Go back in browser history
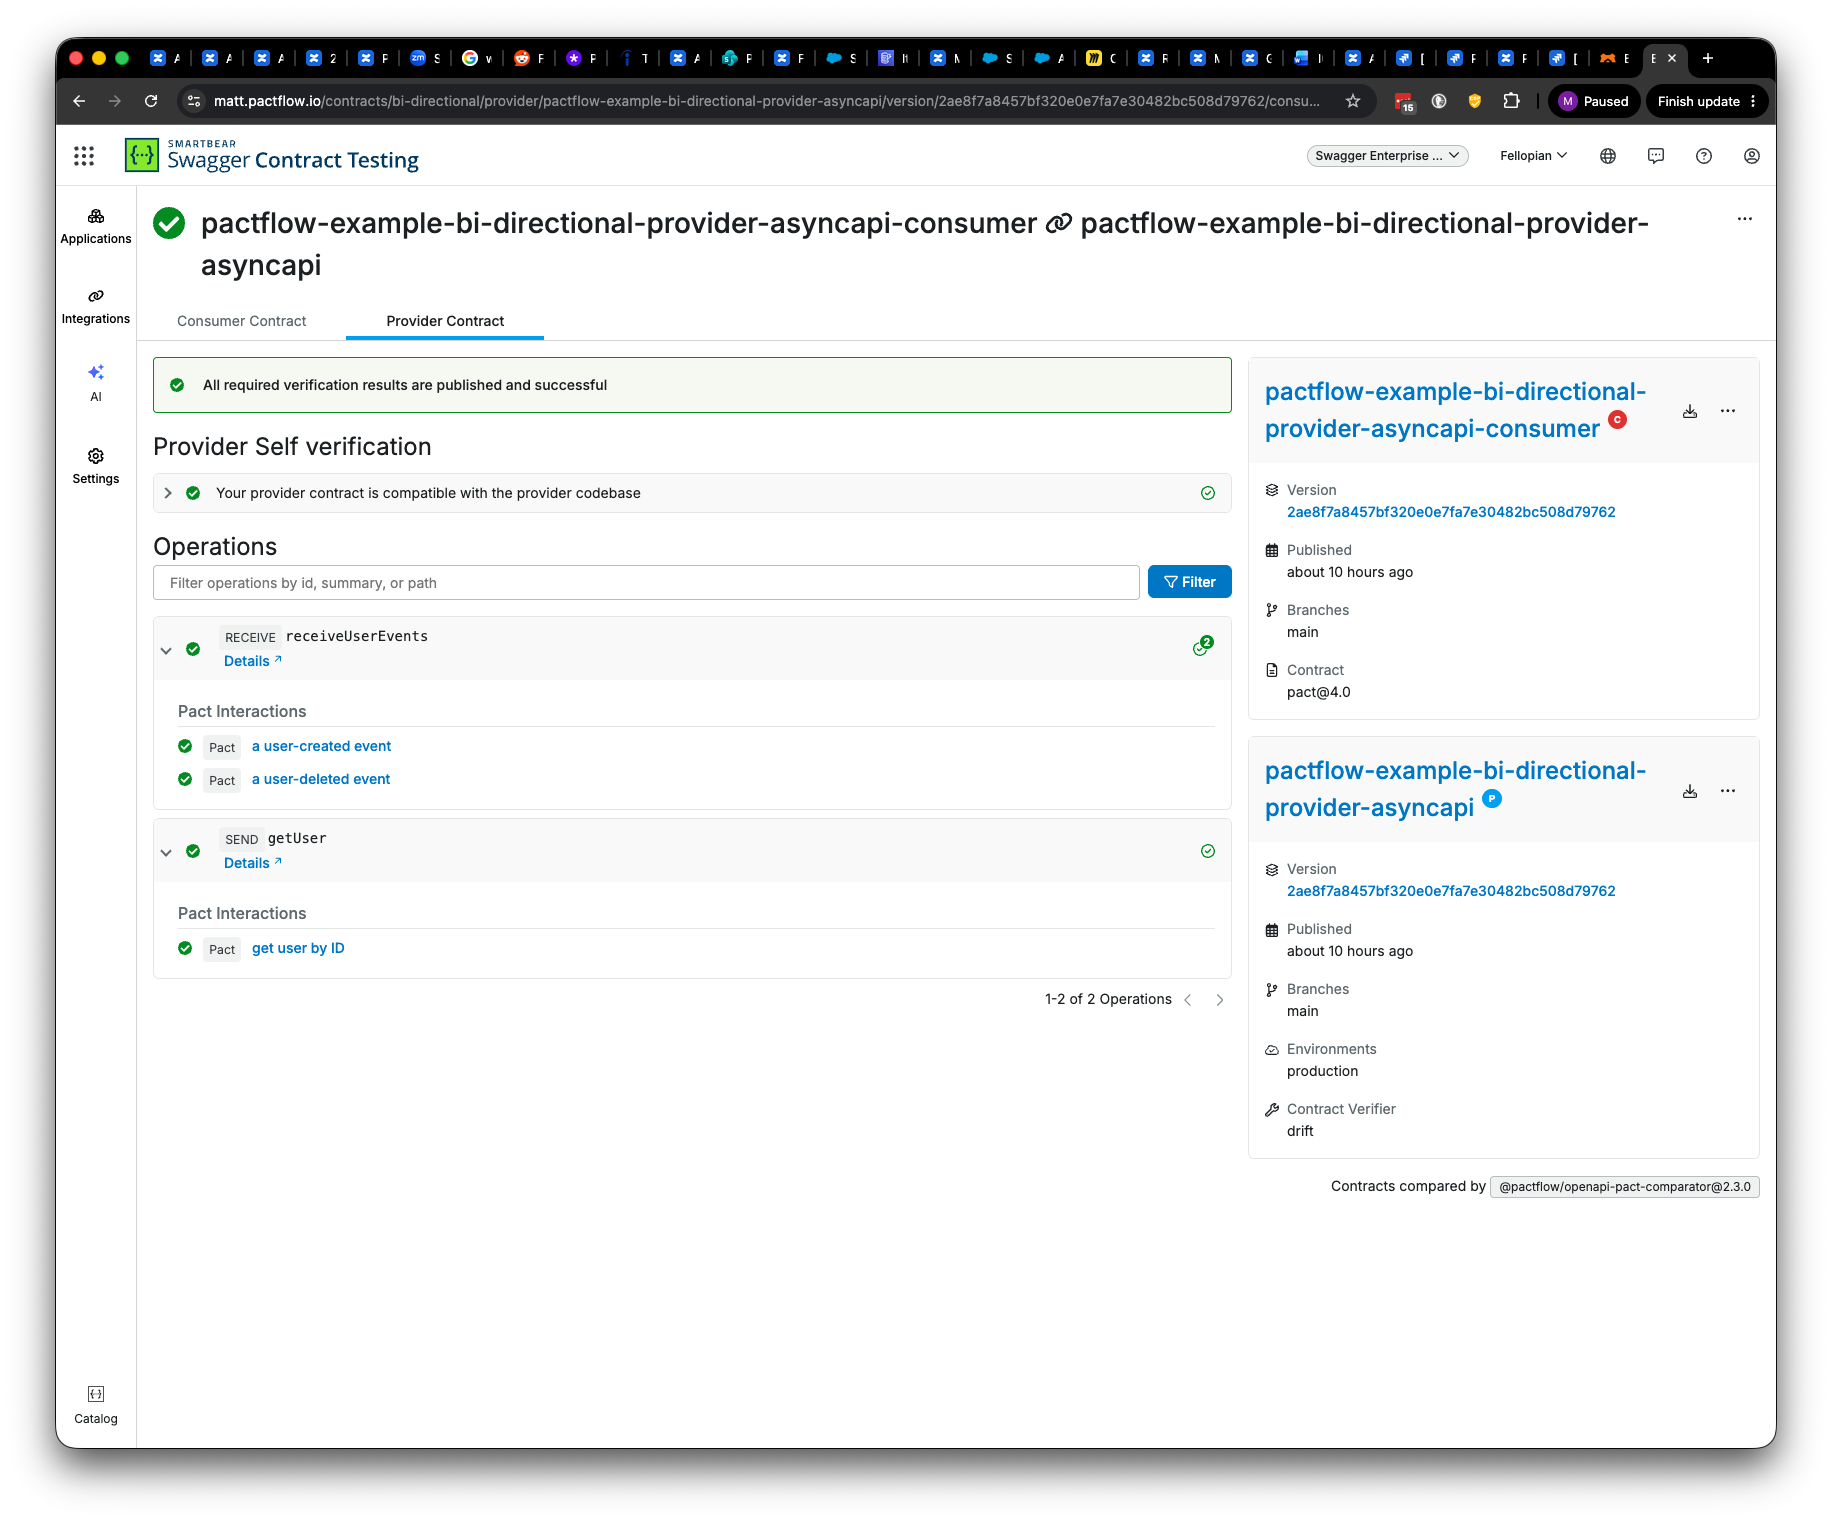Image resolution: width=1832 pixels, height=1522 pixels. click(x=79, y=101)
